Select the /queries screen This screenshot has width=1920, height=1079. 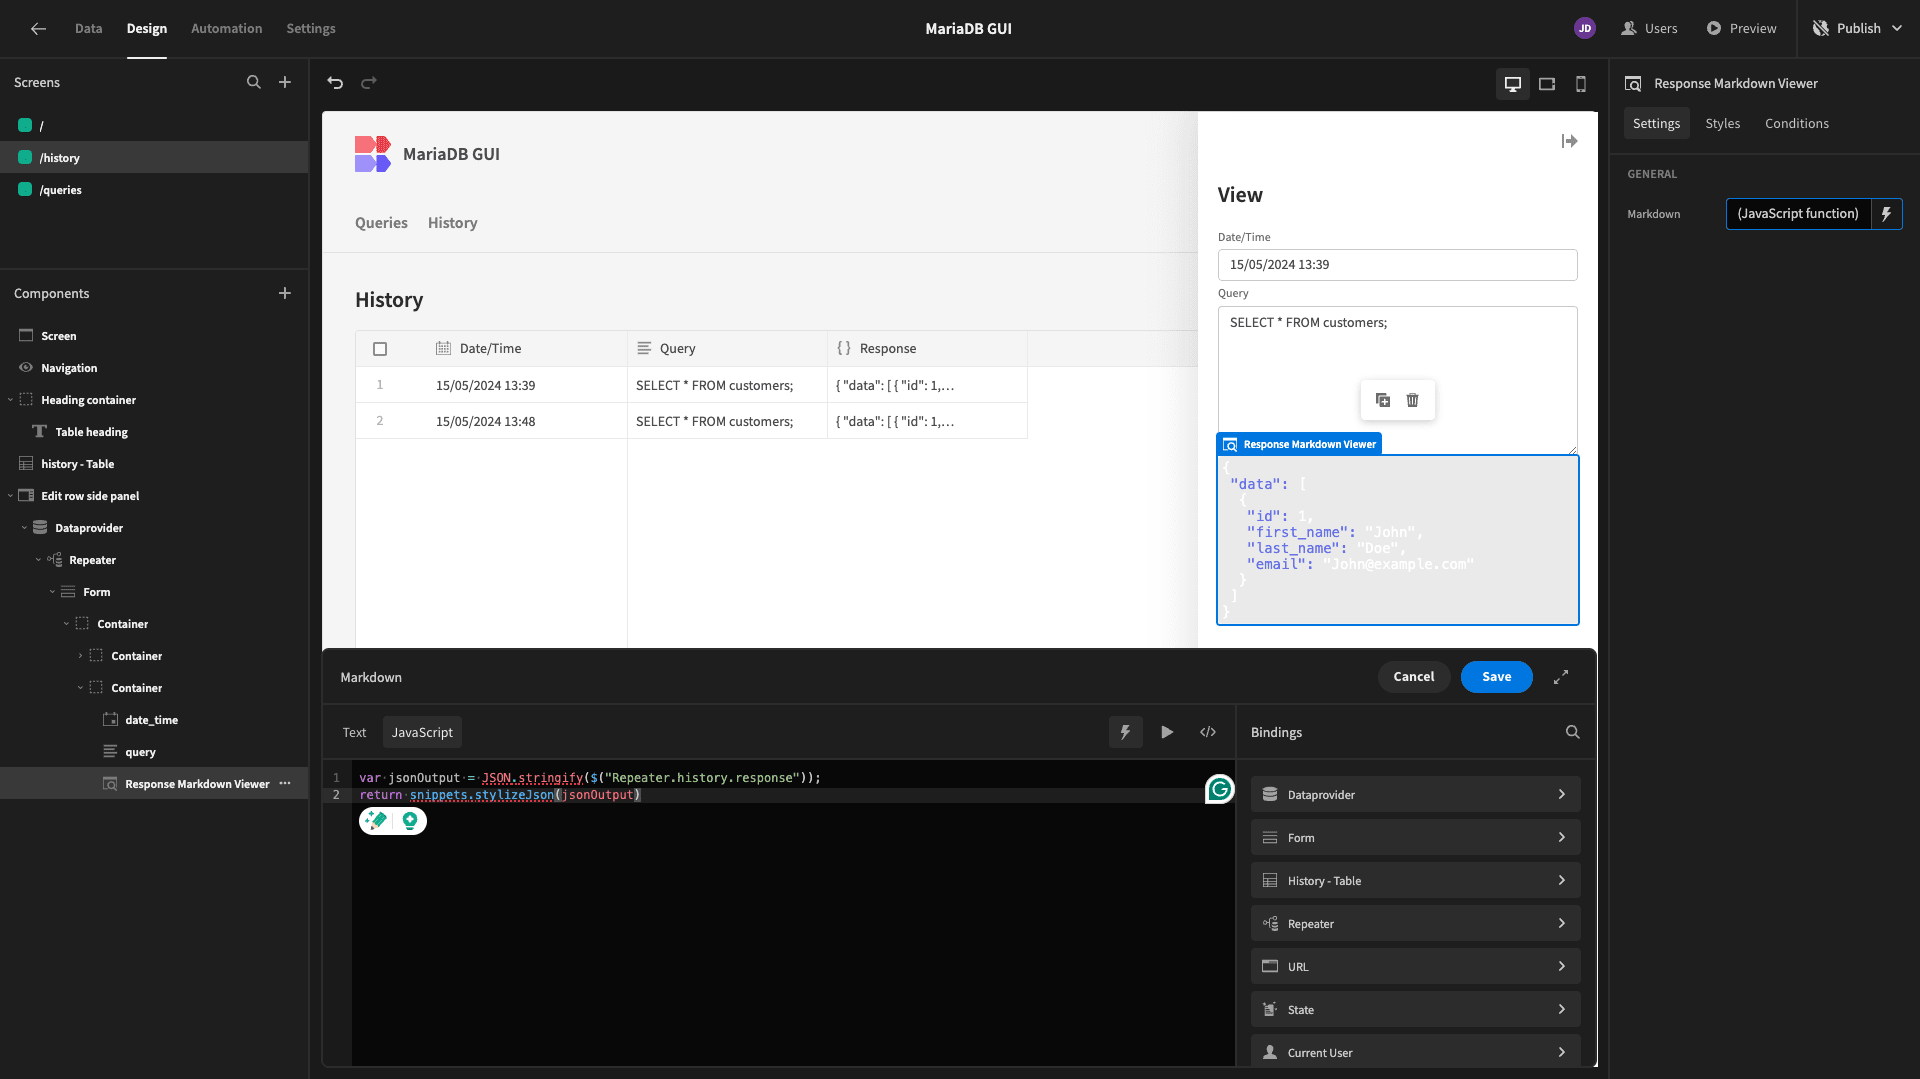pyautogui.click(x=154, y=190)
